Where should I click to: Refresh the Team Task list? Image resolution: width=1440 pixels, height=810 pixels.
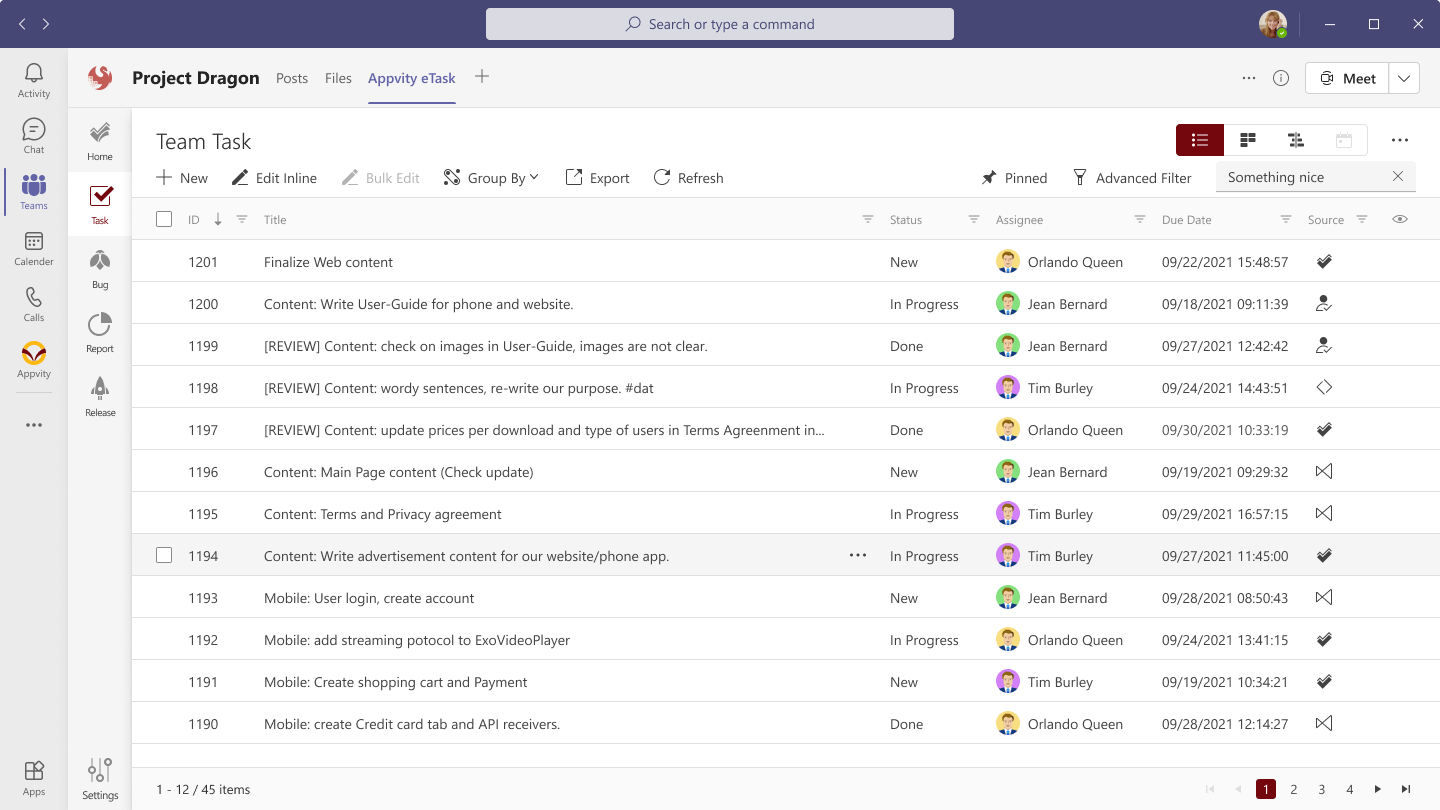(688, 177)
